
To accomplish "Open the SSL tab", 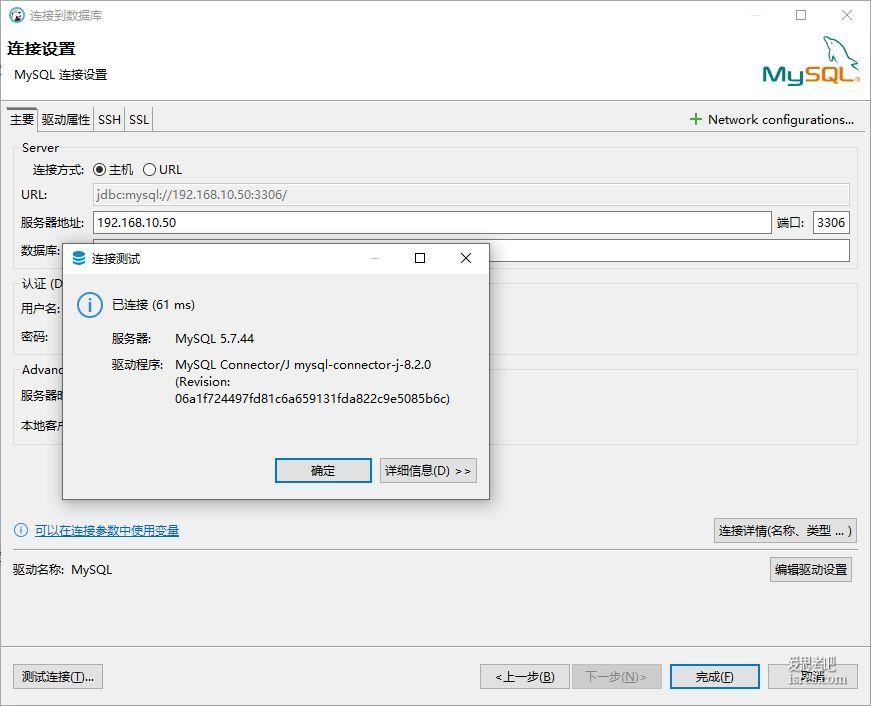I will pos(139,119).
